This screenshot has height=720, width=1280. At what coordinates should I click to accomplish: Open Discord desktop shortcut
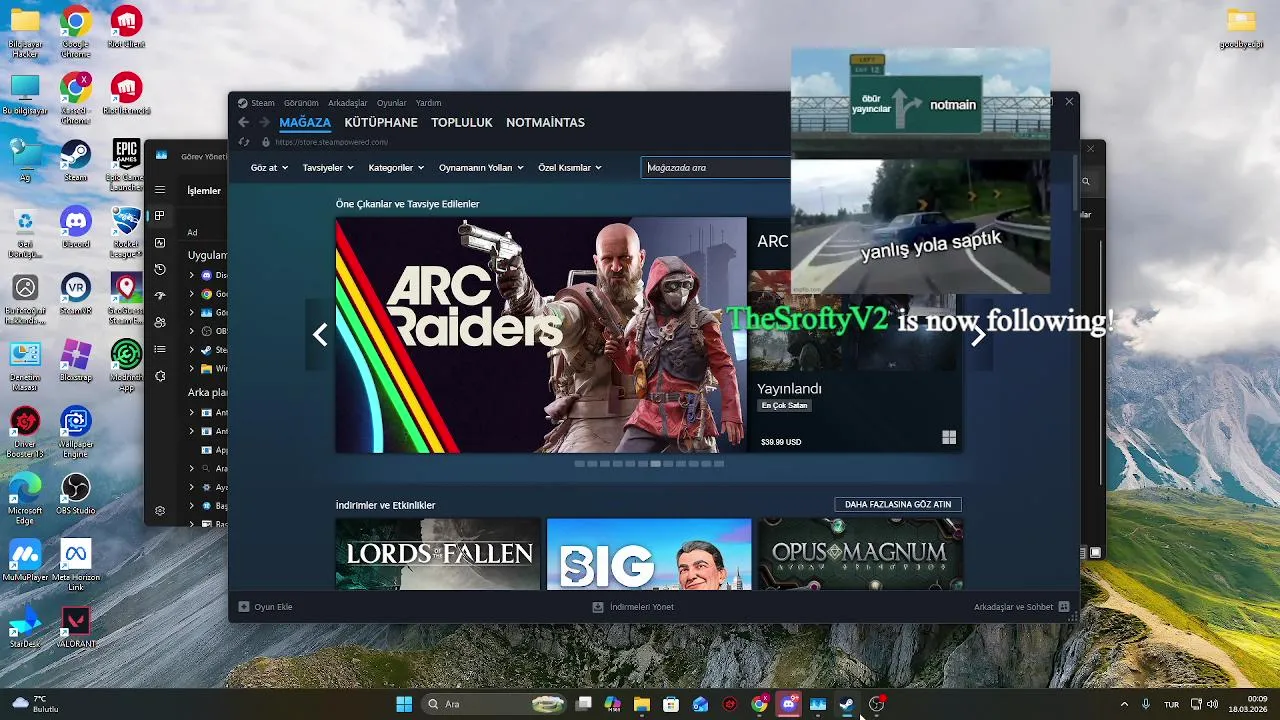click(75, 226)
